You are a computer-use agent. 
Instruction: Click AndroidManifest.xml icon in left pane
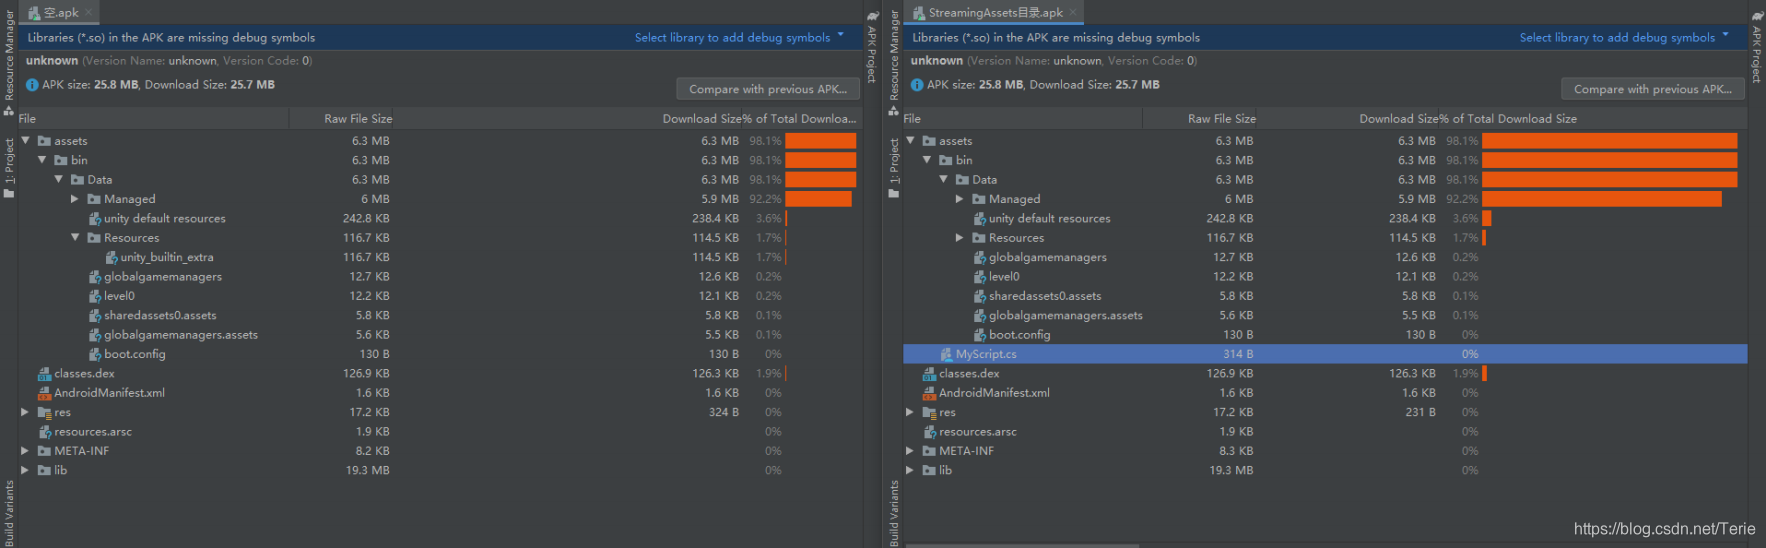click(44, 393)
